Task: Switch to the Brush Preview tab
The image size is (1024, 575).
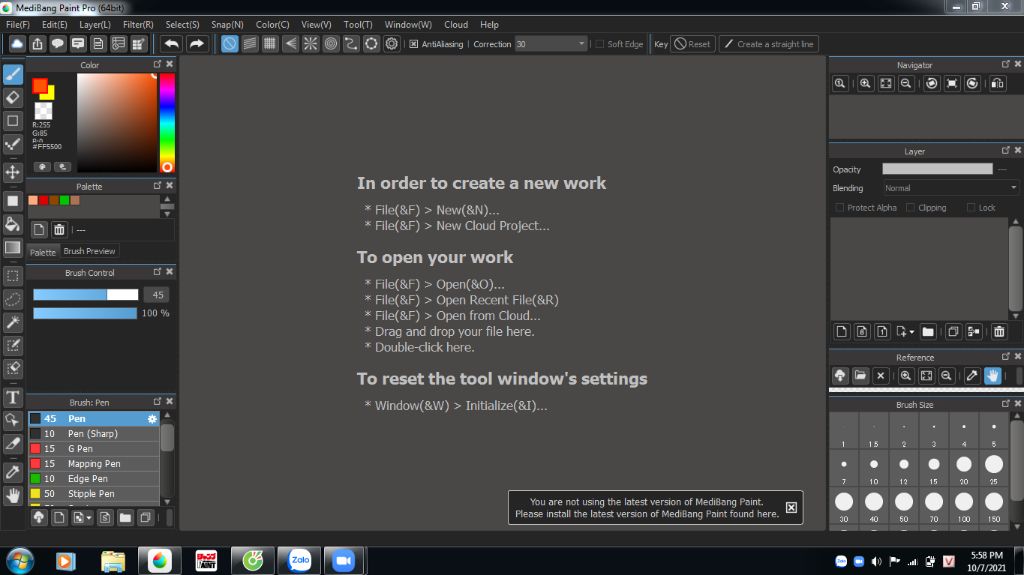Action: [89, 251]
